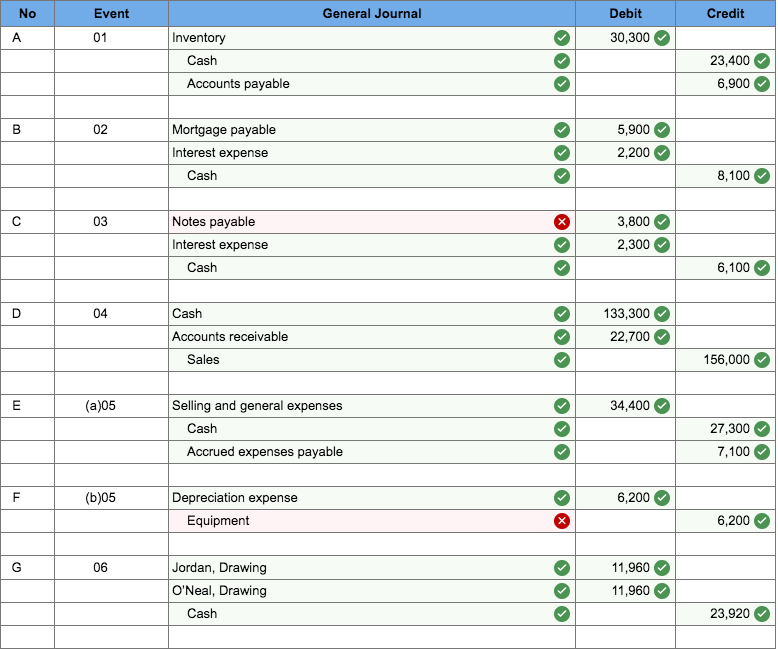Screen dimensions: 778x649
Task: Select the Accrued expenses payable cell
Action: [372, 452]
